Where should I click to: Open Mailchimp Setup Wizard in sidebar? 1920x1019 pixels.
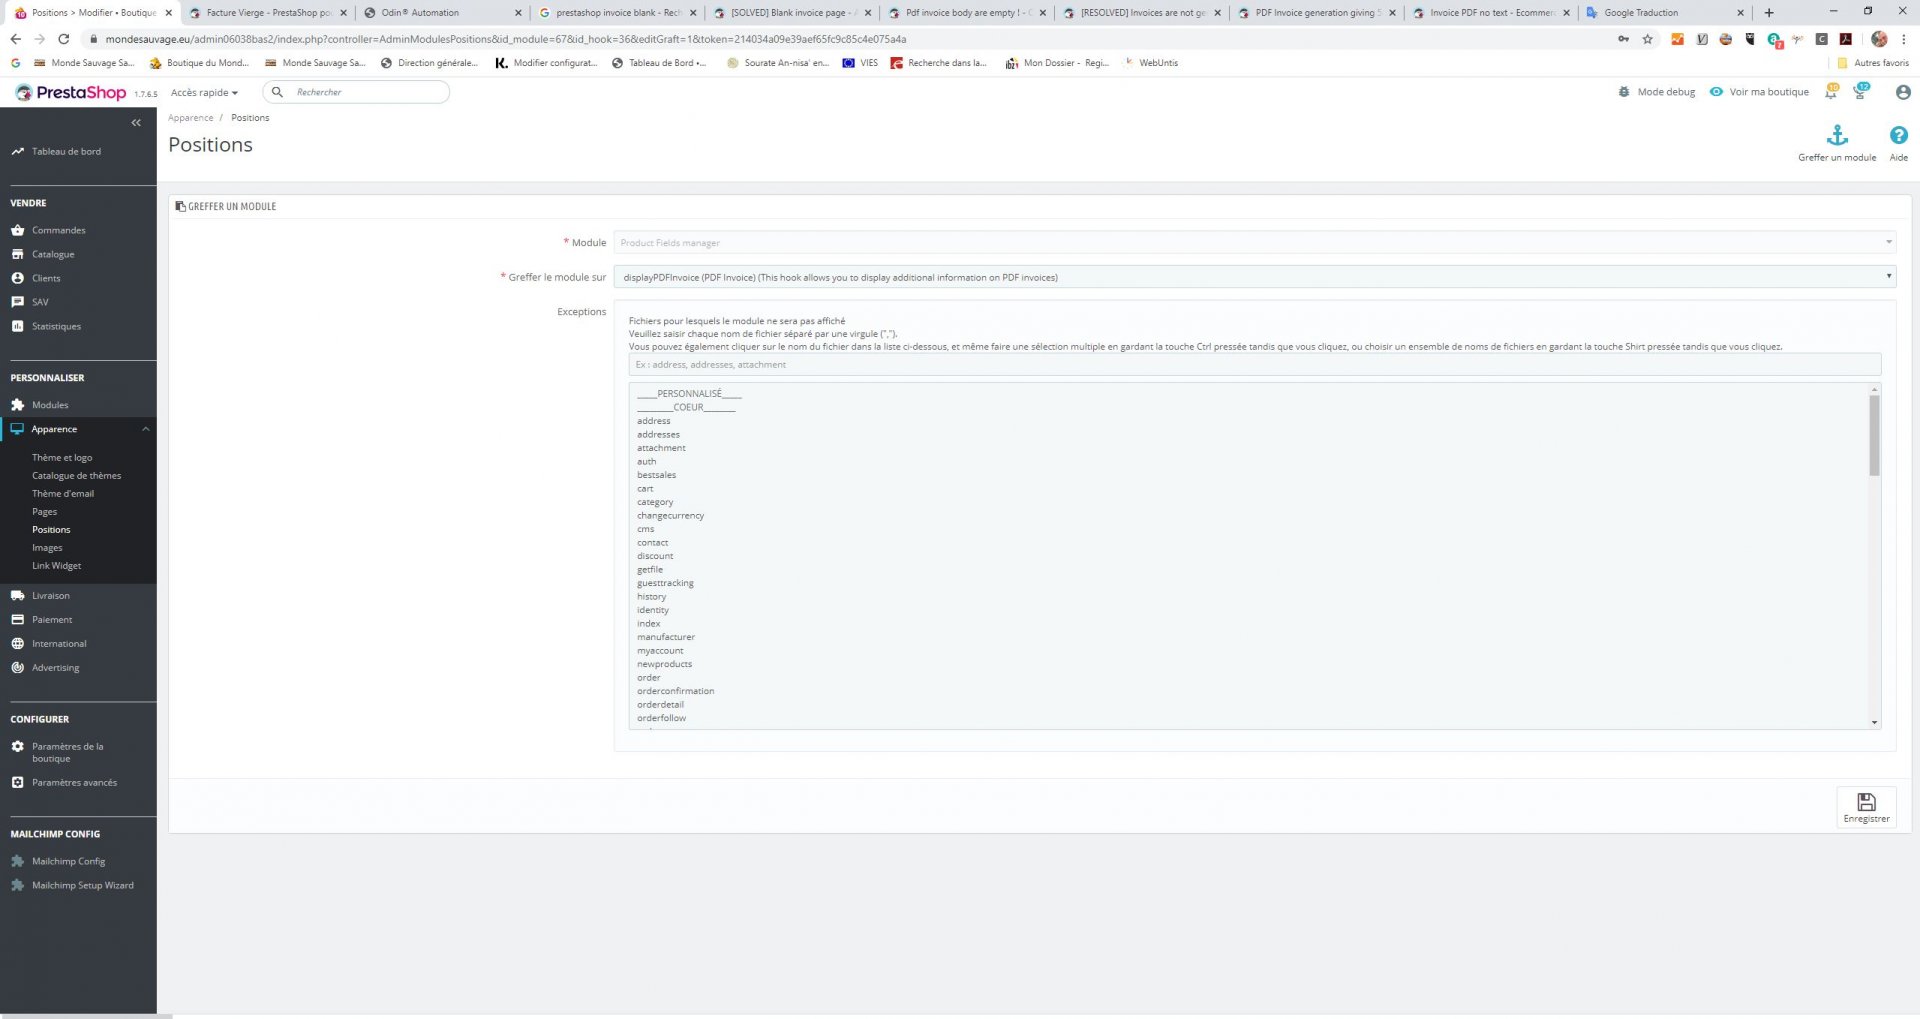click(x=82, y=886)
